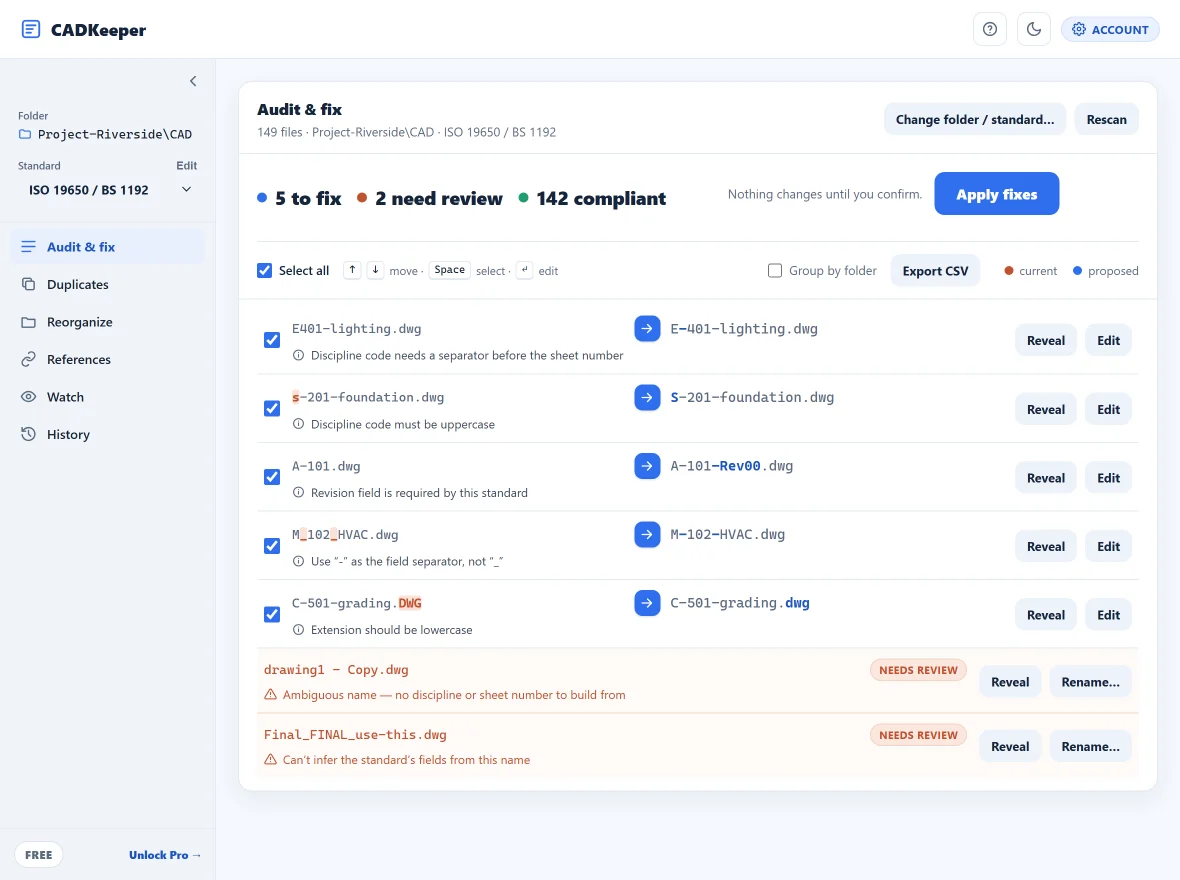The width and height of the screenshot is (1180, 880).
Task: Click the References link icon
Action: click(29, 360)
